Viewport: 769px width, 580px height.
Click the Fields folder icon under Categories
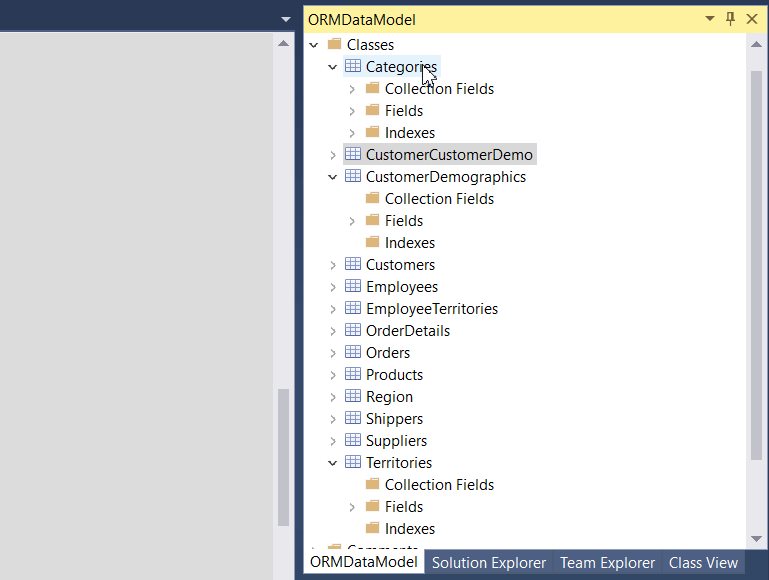373,110
